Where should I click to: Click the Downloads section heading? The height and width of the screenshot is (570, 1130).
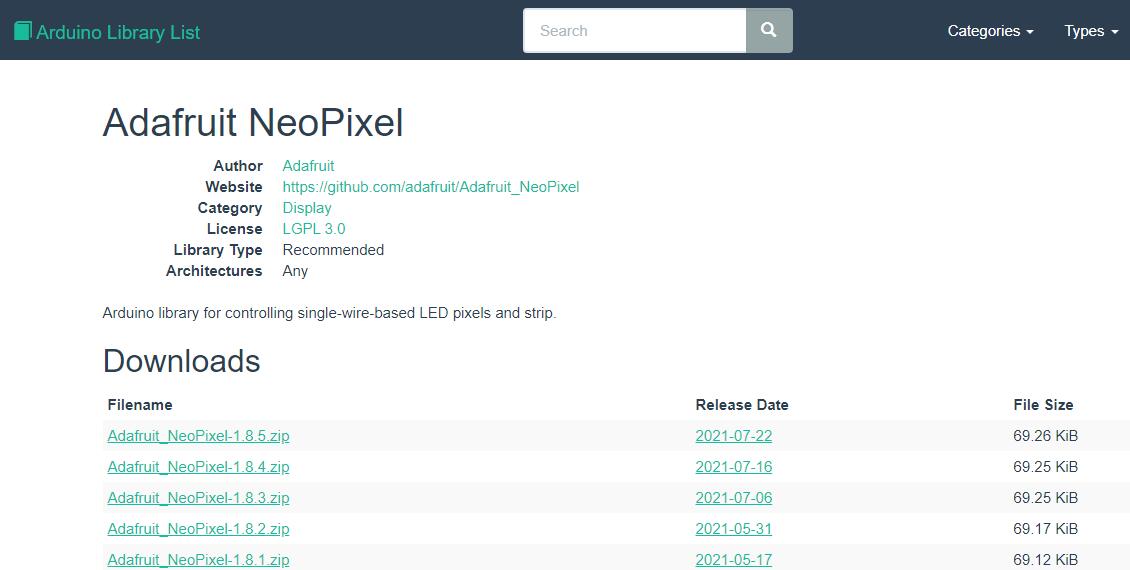tap(182, 361)
